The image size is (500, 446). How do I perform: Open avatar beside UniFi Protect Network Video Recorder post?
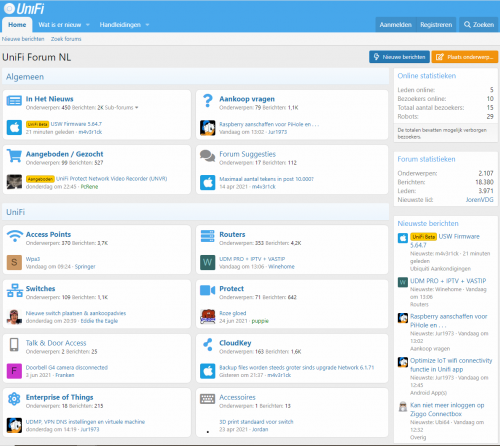pos(14,182)
